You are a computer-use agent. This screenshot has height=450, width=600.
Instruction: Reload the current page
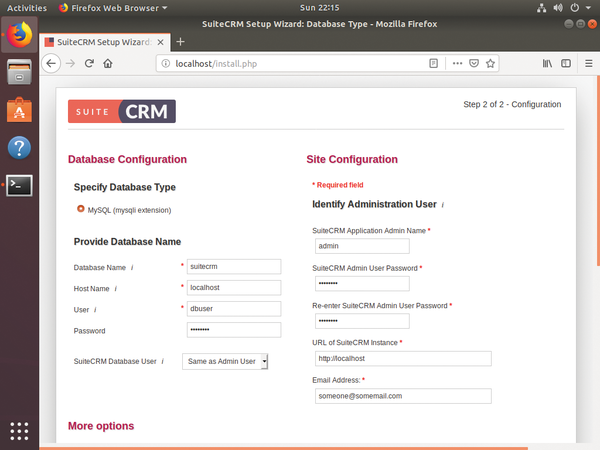(x=89, y=64)
